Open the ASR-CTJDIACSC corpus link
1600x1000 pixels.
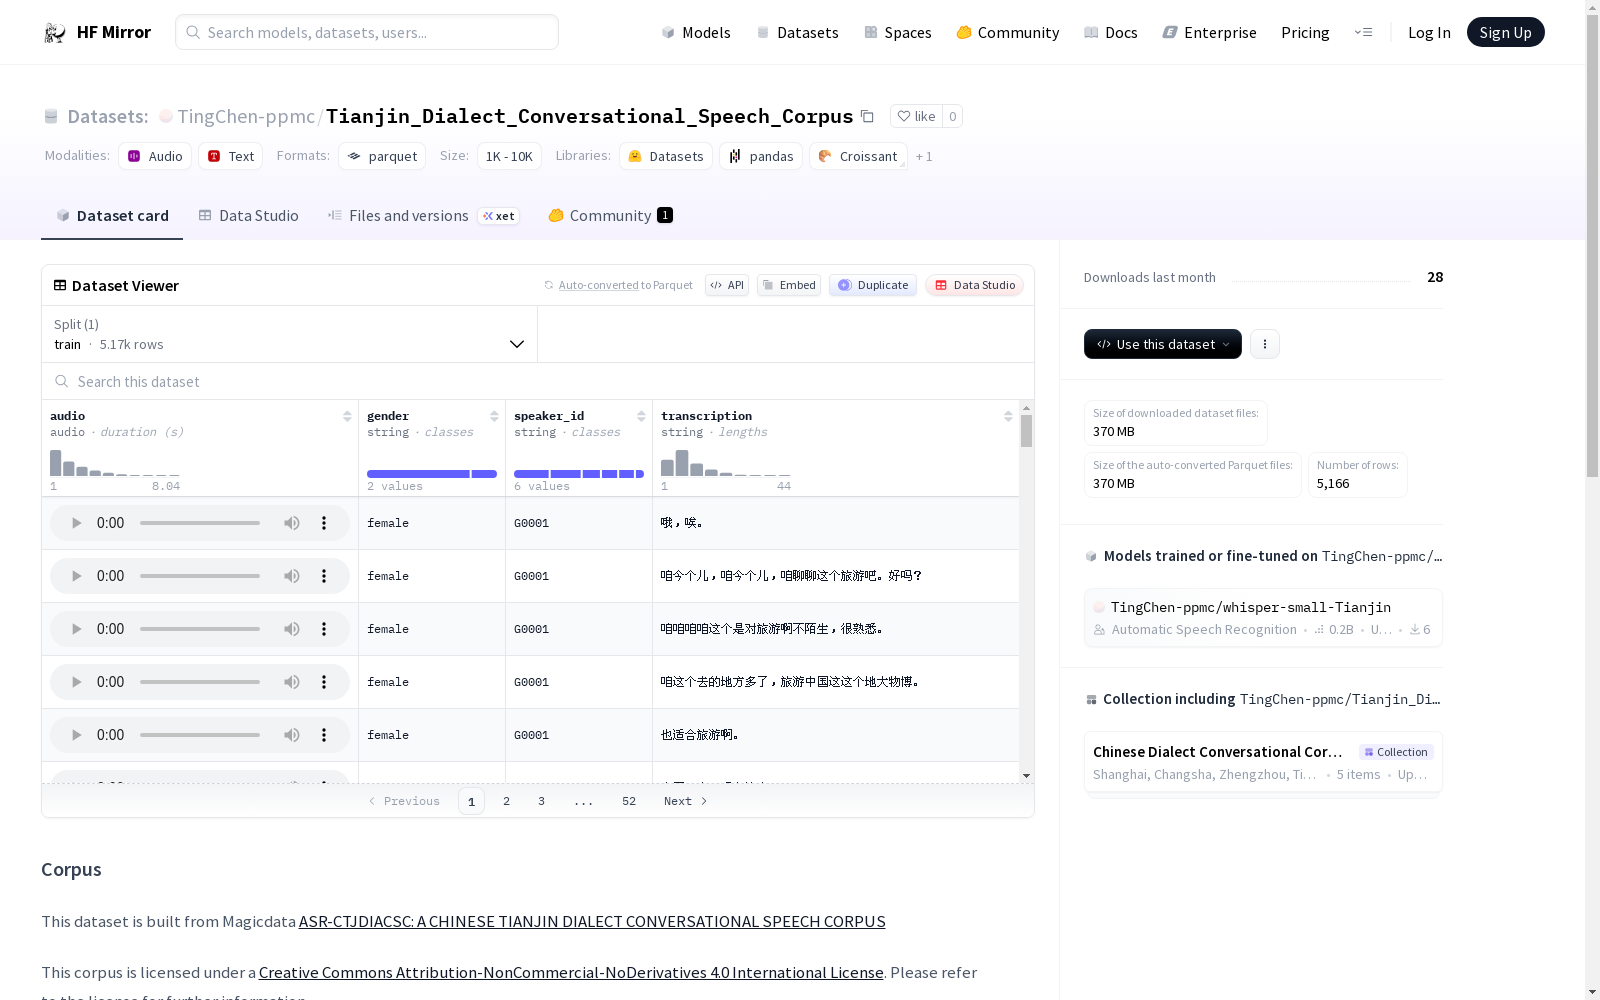[592, 922]
